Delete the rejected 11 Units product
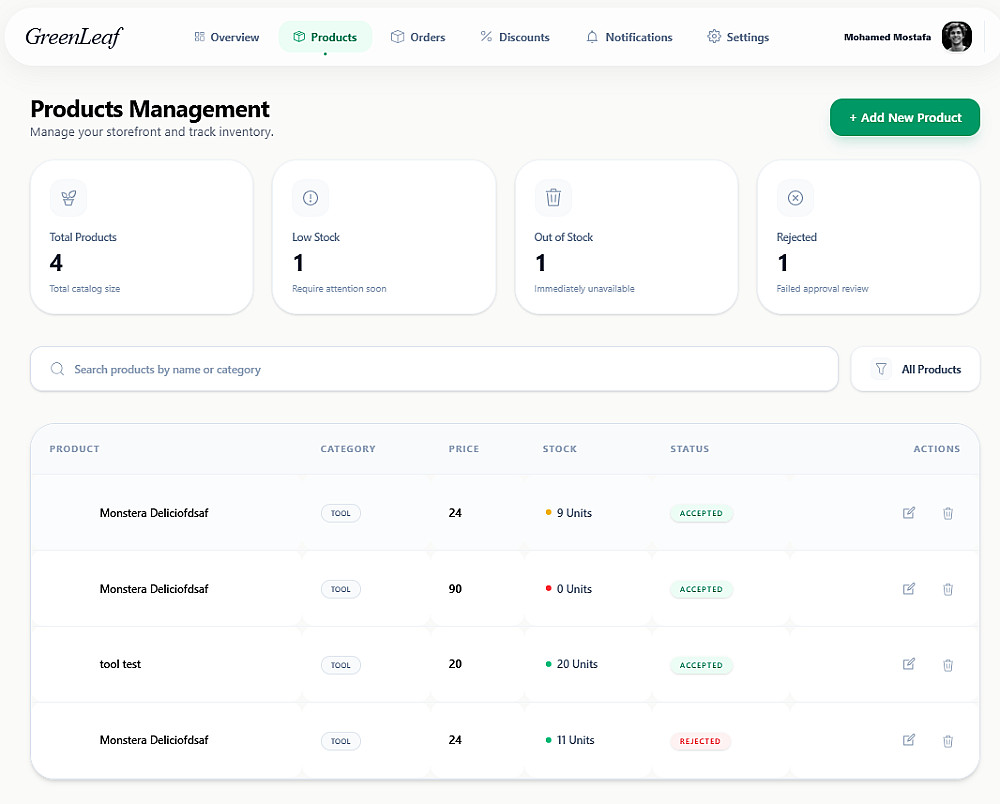The image size is (1000, 804). tap(948, 741)
